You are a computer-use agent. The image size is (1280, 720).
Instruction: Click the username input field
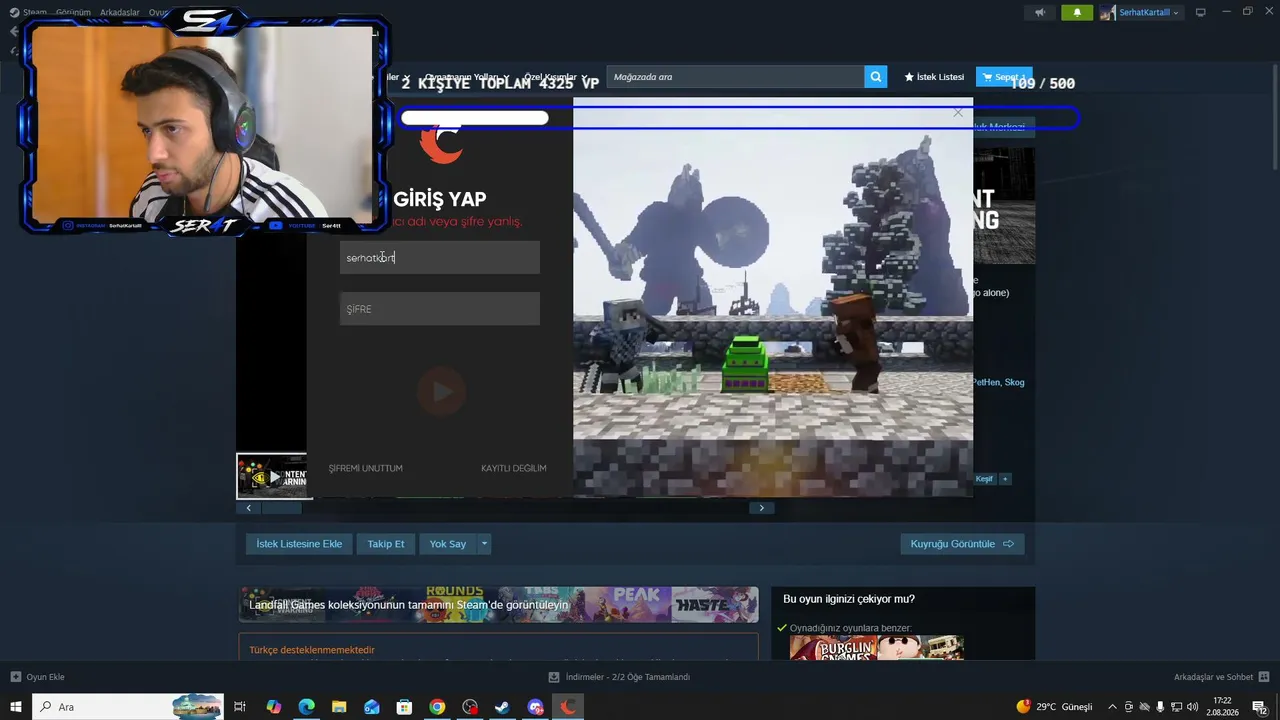tap(440, 257)
